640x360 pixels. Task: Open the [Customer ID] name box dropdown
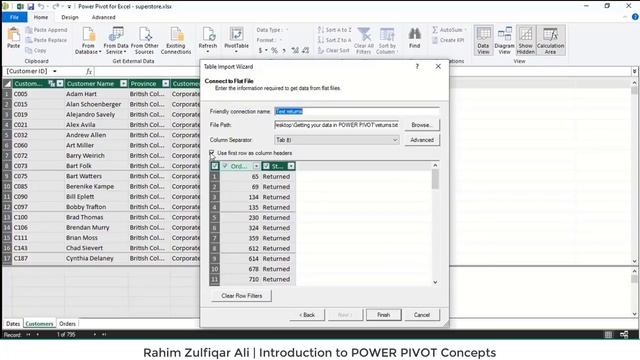point(55,71)
